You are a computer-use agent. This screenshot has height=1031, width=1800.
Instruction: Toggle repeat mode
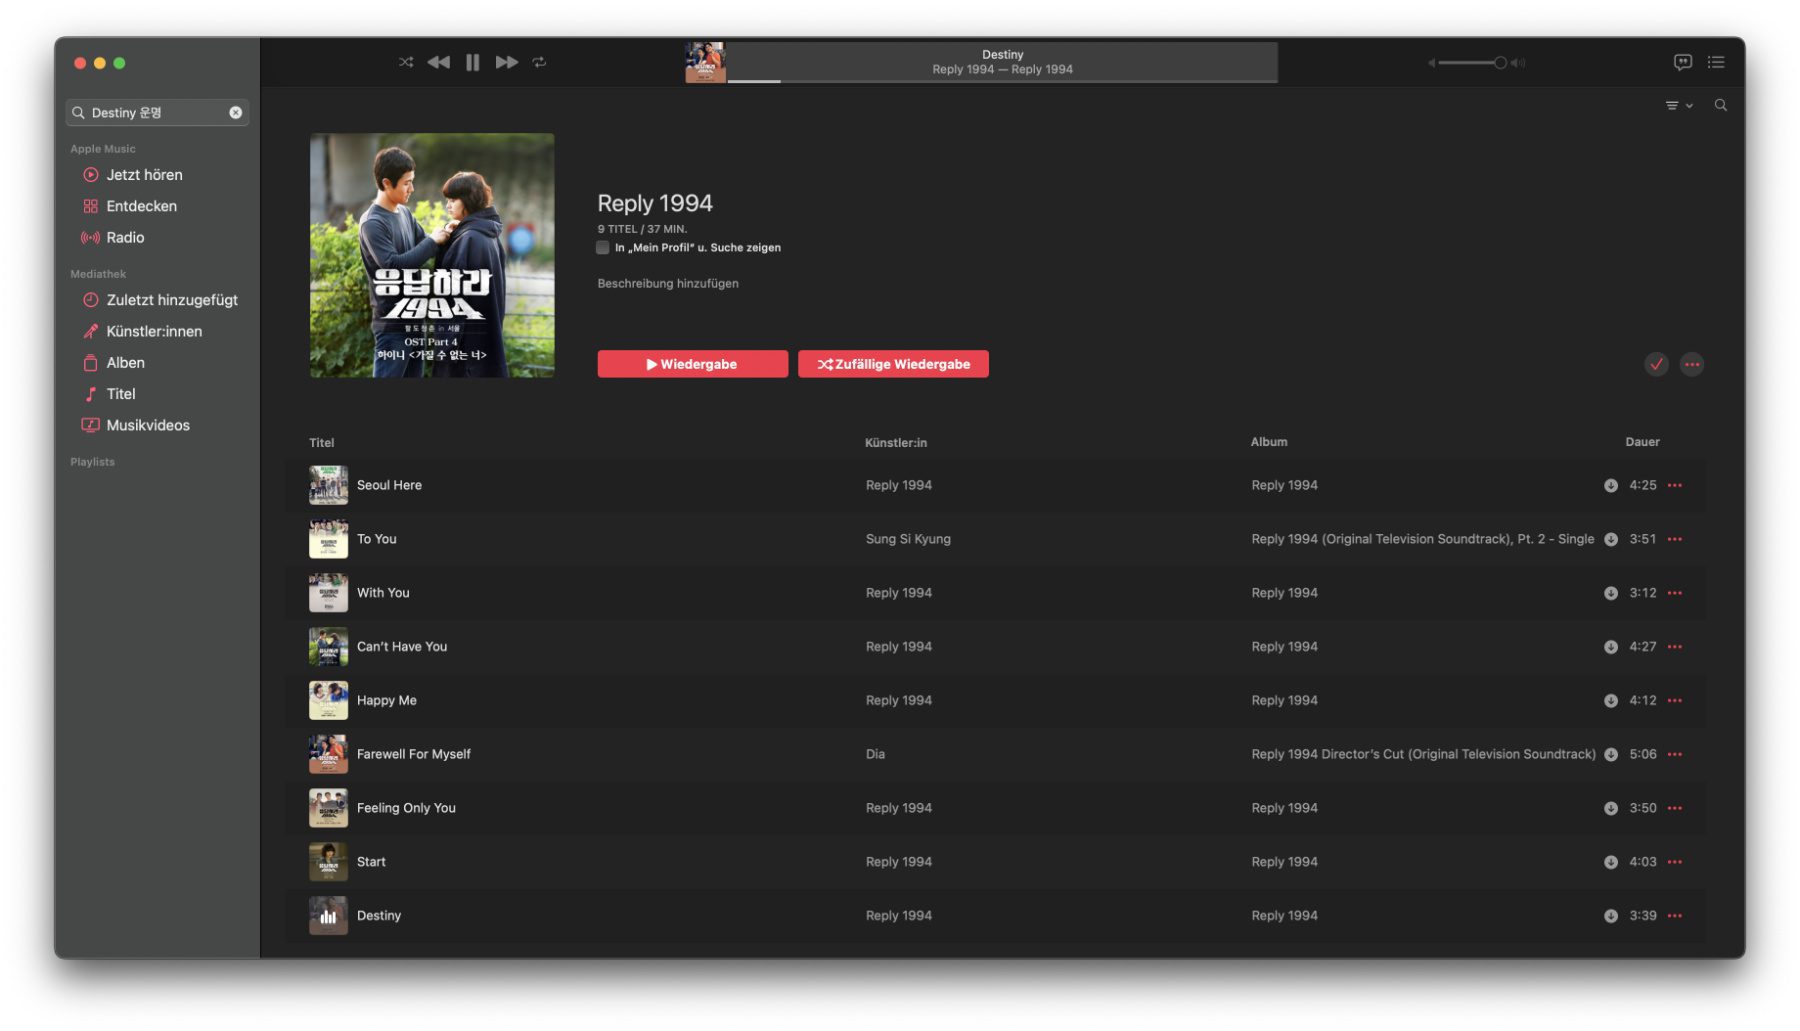540,62
